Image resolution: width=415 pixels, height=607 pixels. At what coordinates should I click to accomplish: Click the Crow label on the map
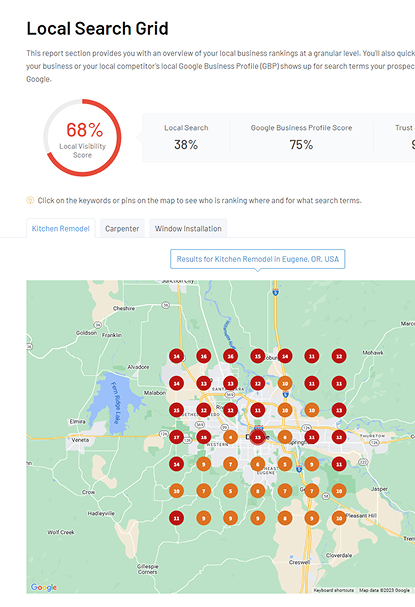88,492
